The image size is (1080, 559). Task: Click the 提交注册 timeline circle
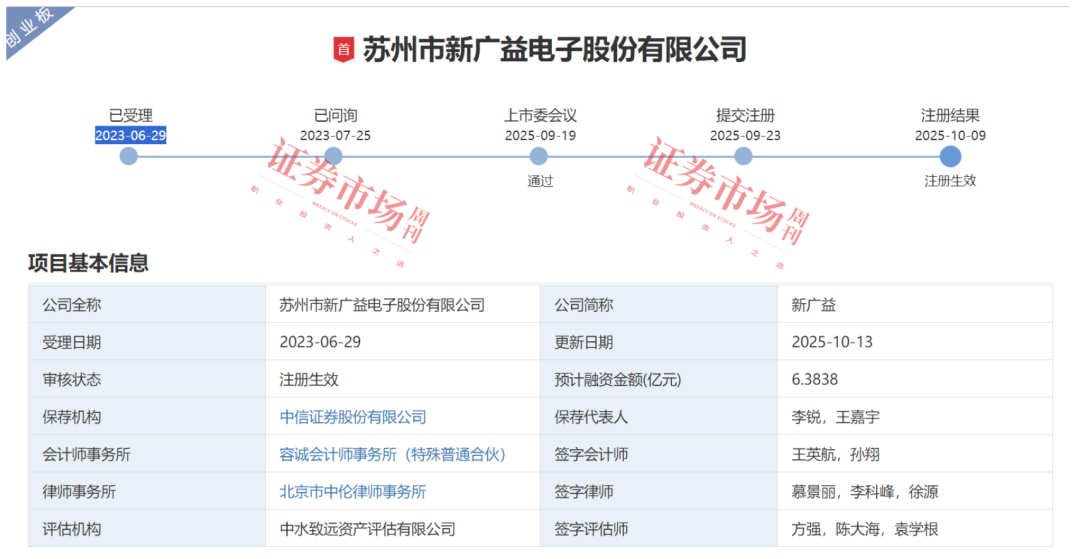[743, 156]
